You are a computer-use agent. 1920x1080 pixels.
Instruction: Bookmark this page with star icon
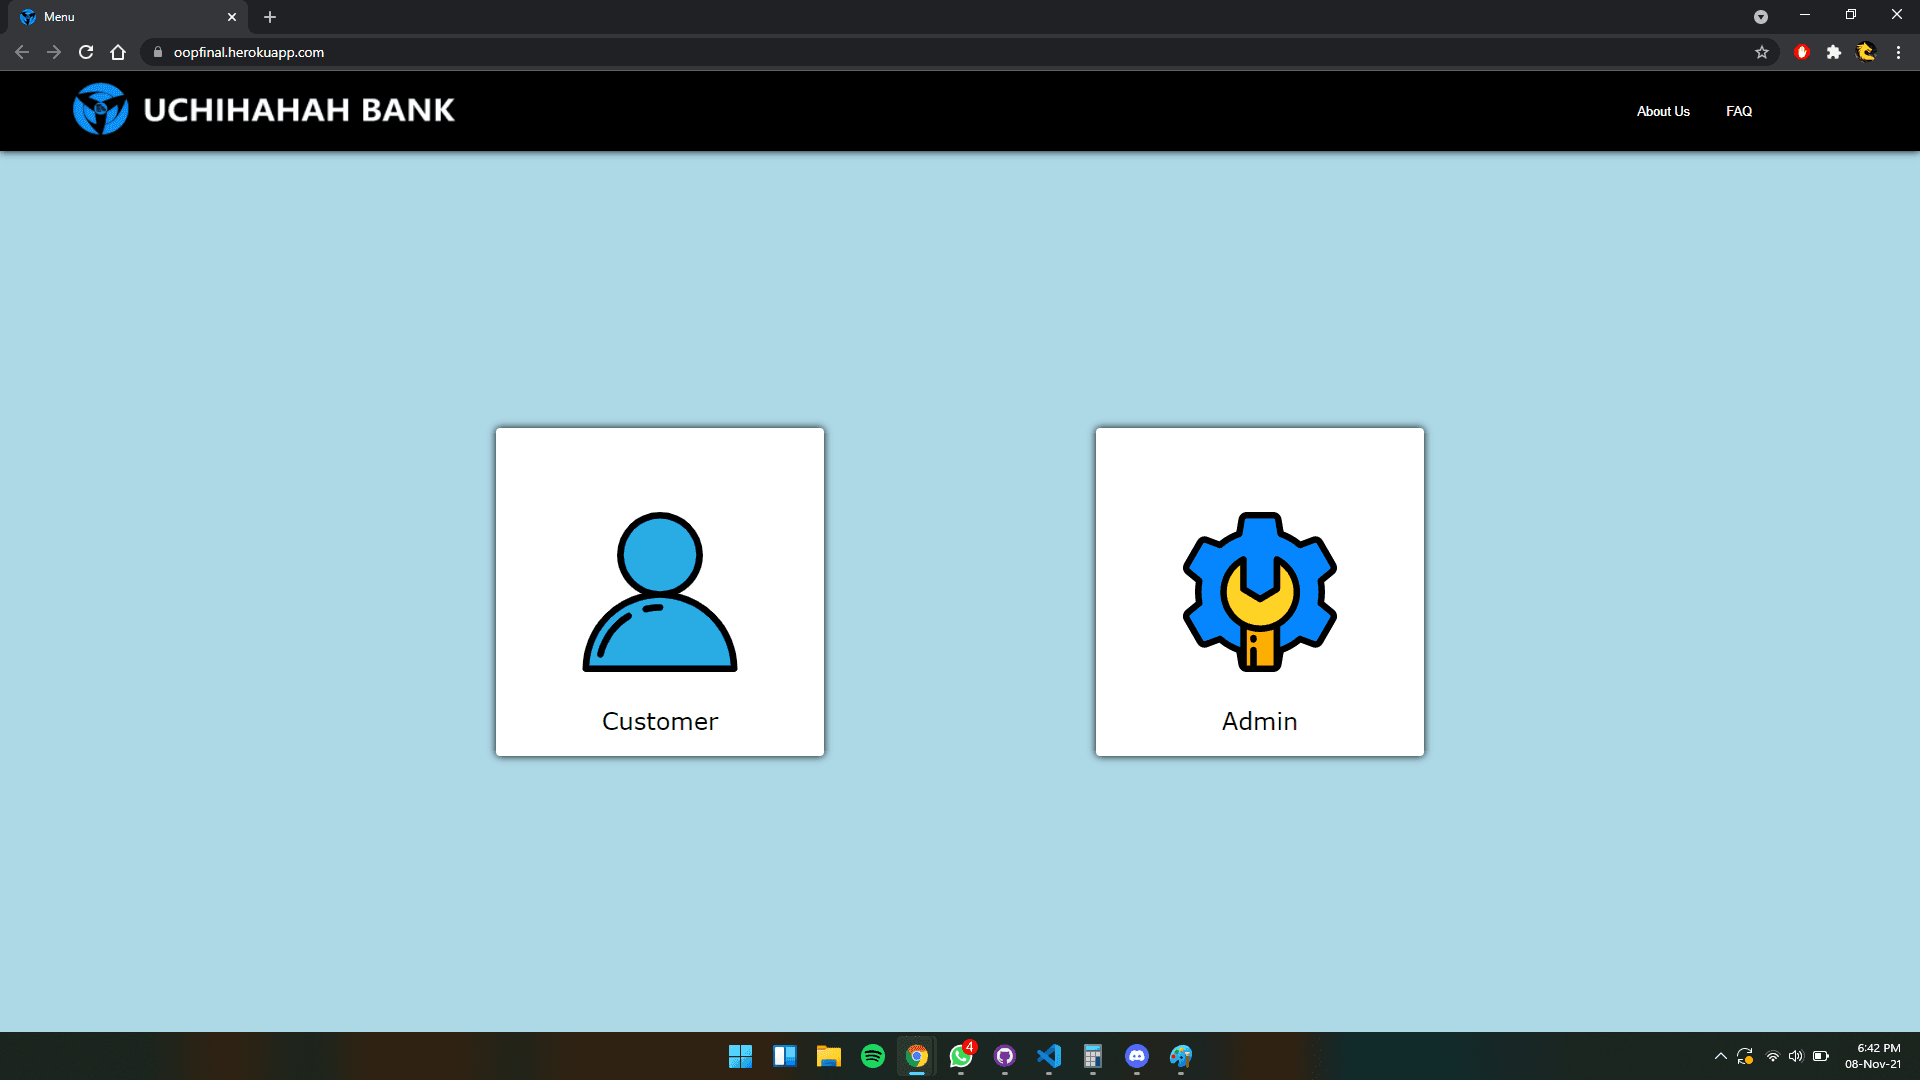coord(1762,52)
